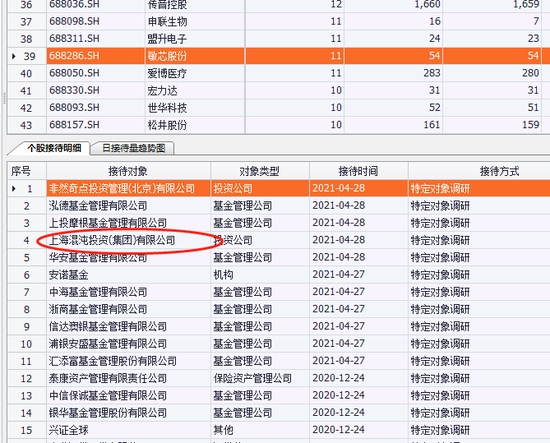Click 保险资产管理公司 type cell
550x443 pixels.
253,378
